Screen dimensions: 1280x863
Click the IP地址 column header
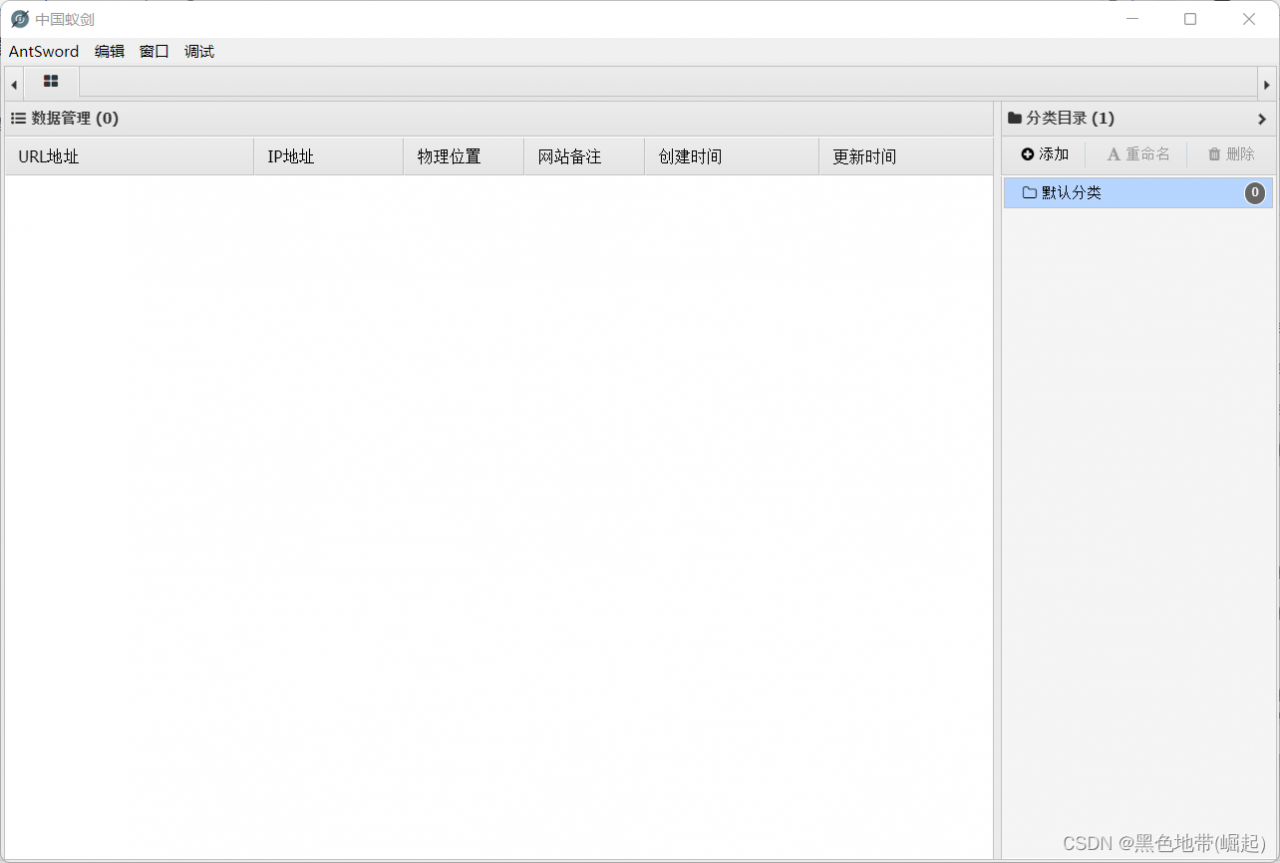point(328,156)
